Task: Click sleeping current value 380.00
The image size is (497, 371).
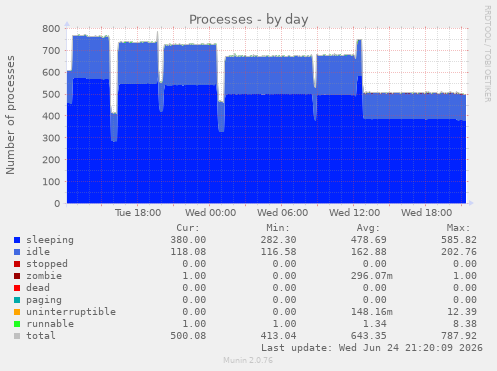Action: click(188, 240)
